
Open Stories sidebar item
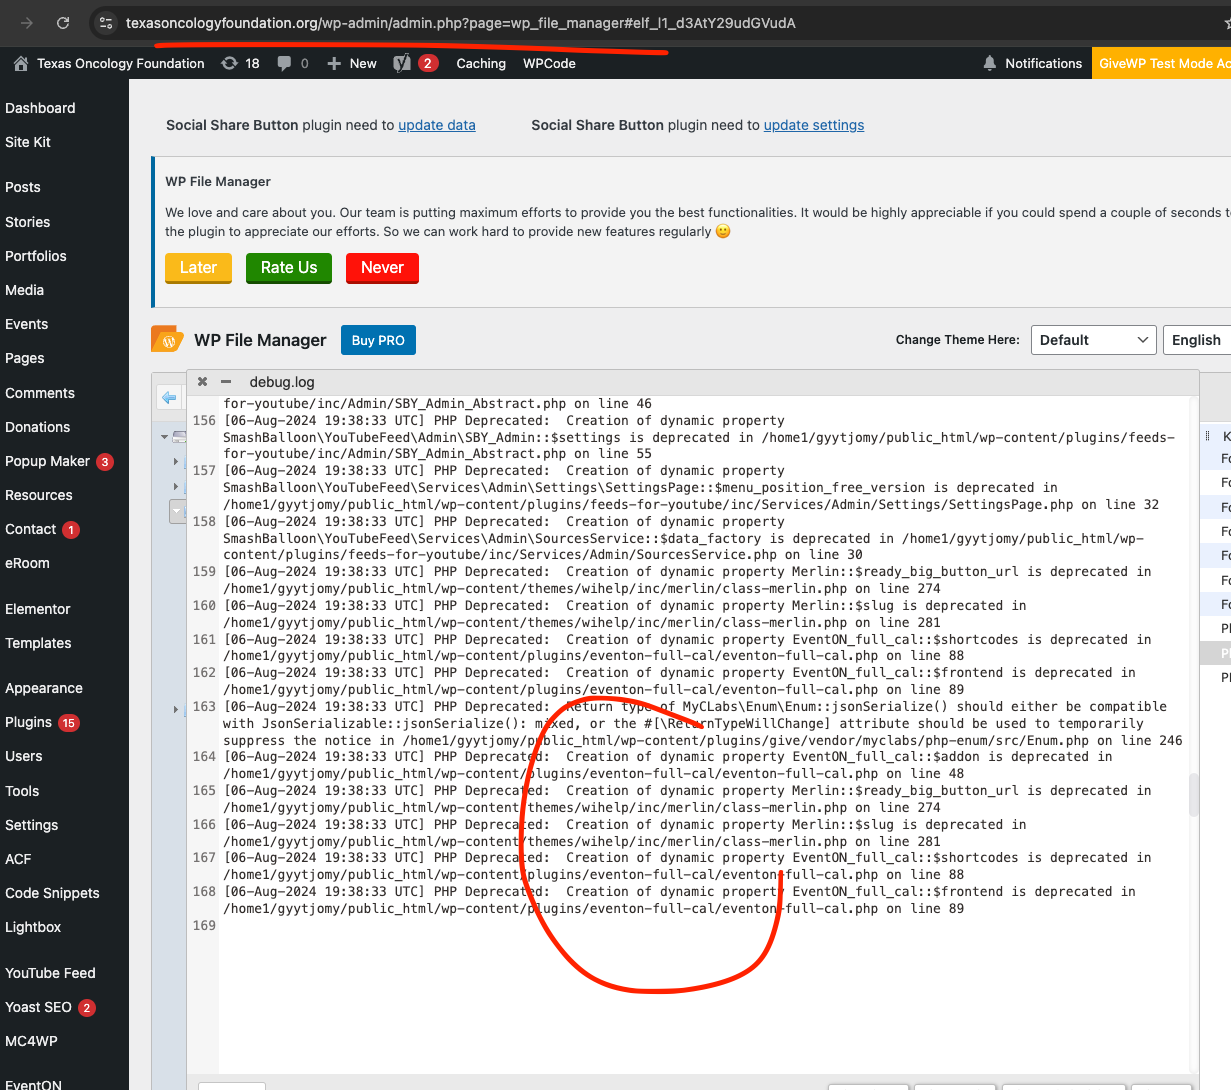28,222
